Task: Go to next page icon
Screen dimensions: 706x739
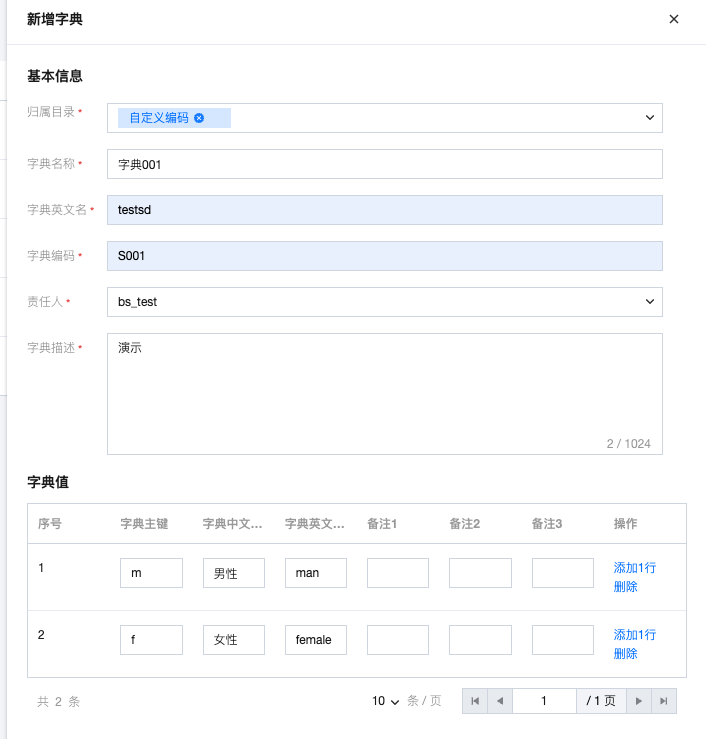Action: (x=639, y=701)
